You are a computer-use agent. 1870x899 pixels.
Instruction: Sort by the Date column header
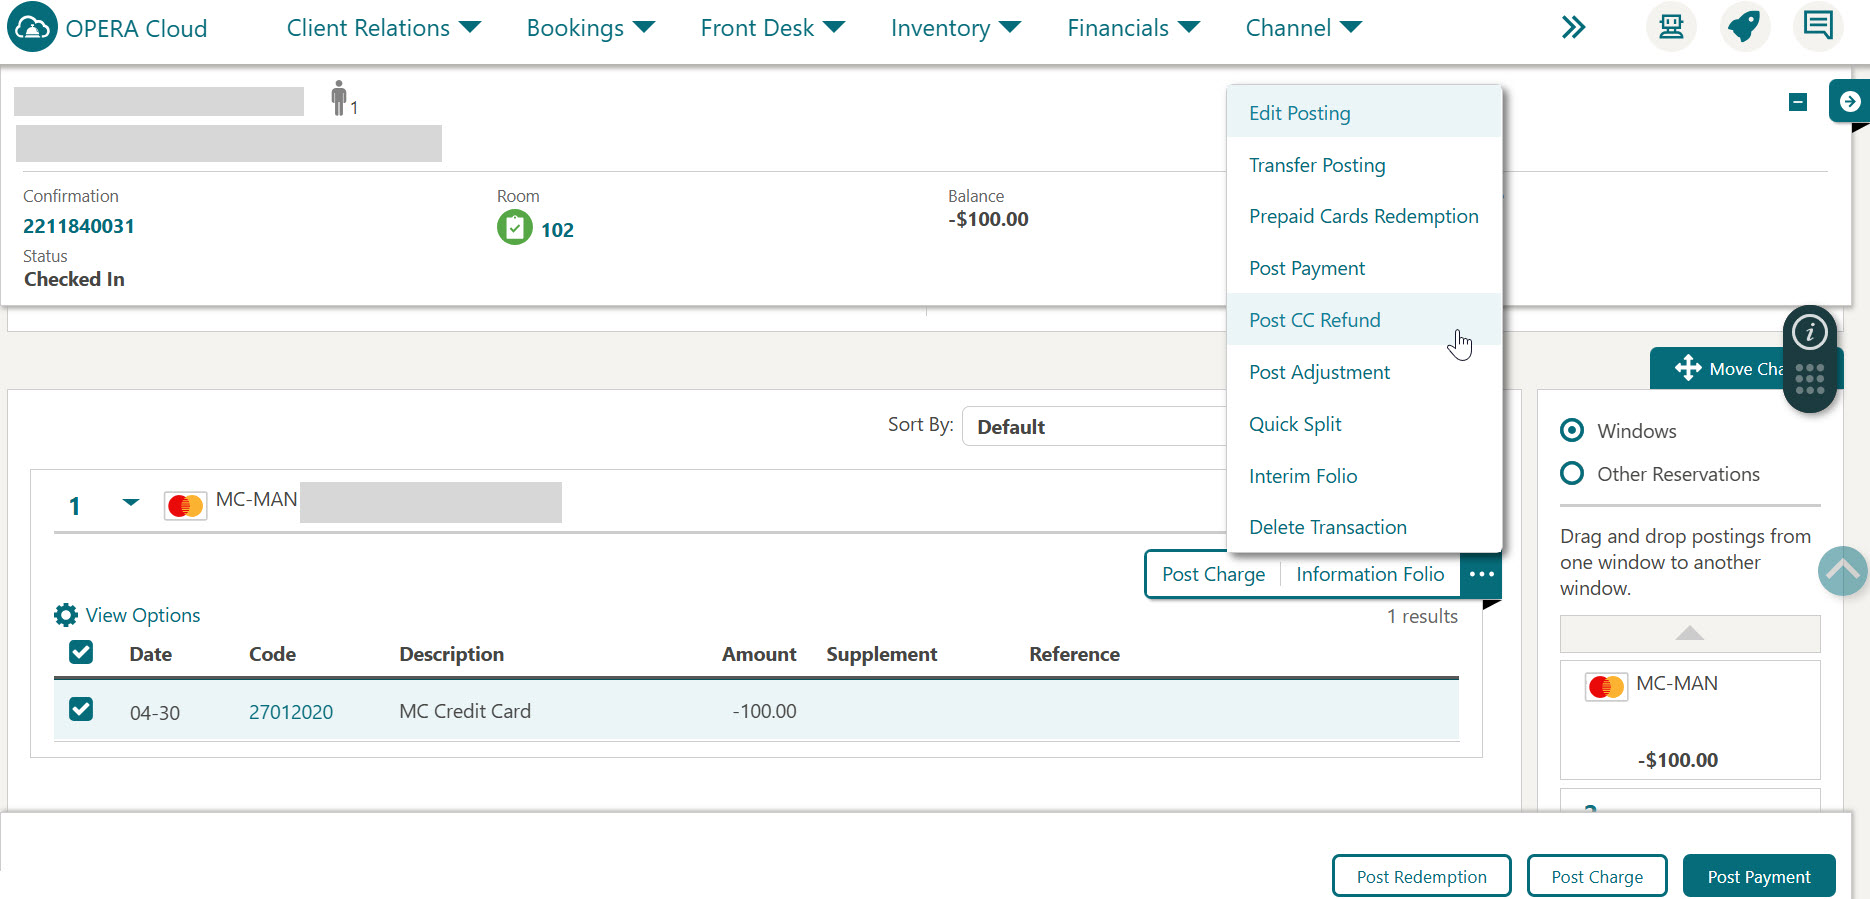151,654
